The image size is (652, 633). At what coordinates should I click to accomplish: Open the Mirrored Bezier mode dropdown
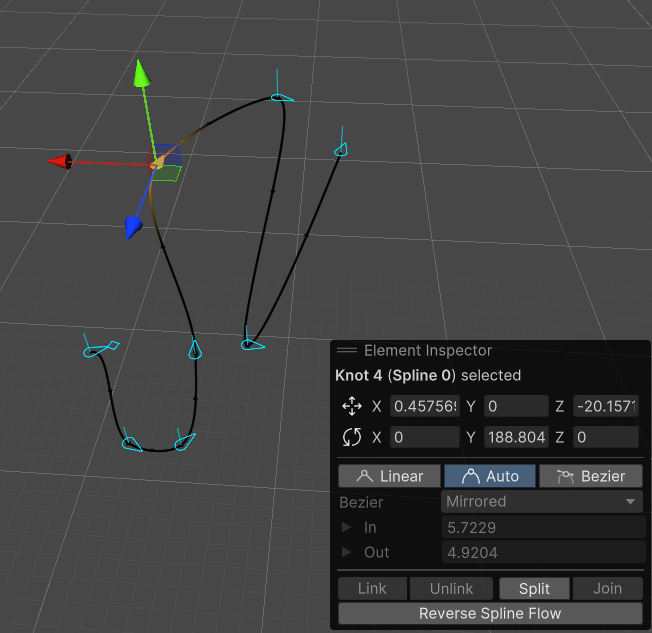pyautogui.click(x=542, y=501)
